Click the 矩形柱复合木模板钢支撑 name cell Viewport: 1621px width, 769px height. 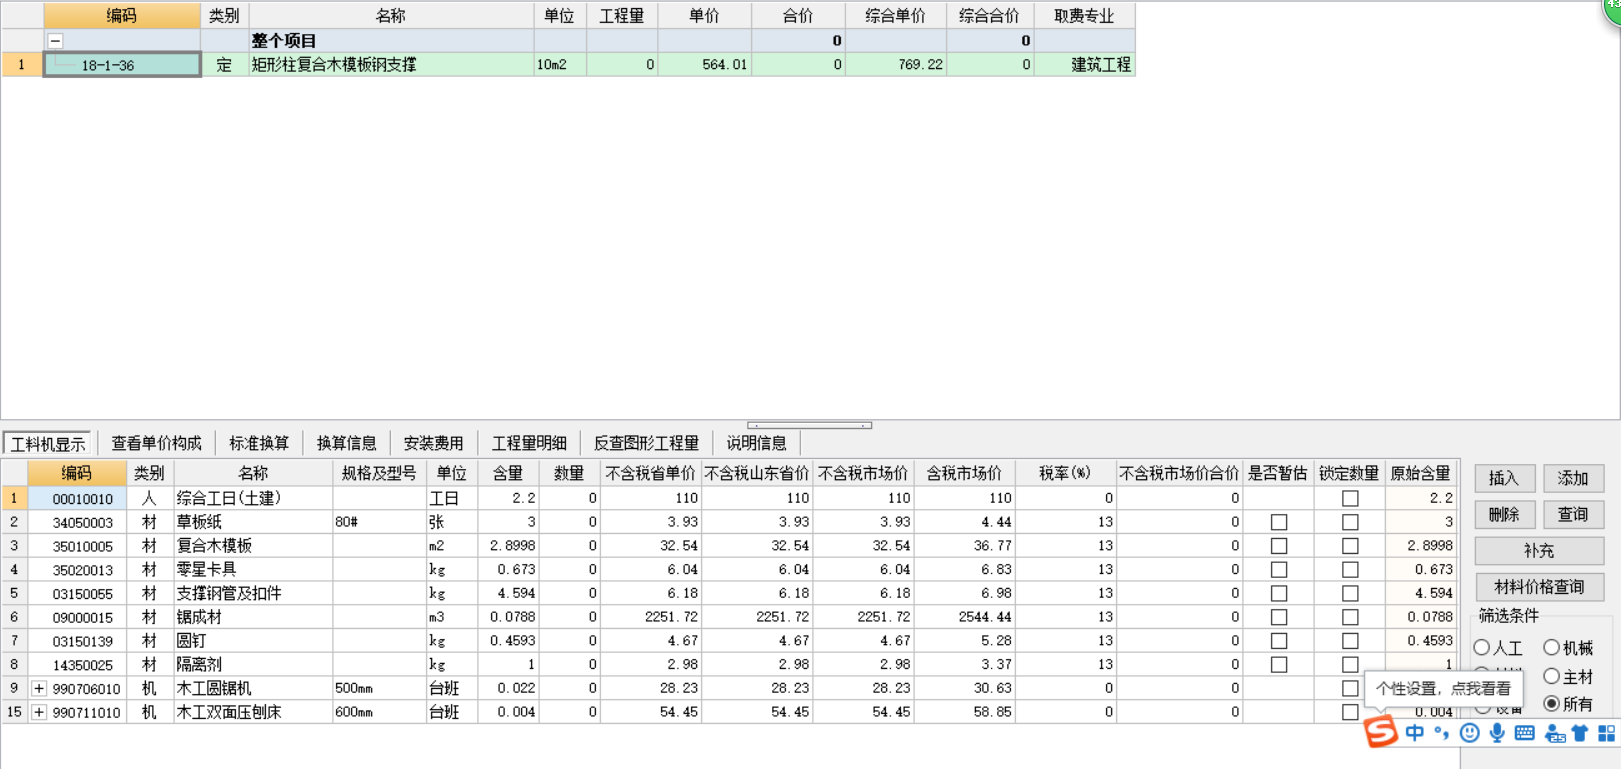pyautogui.click(x=391, y=65)
